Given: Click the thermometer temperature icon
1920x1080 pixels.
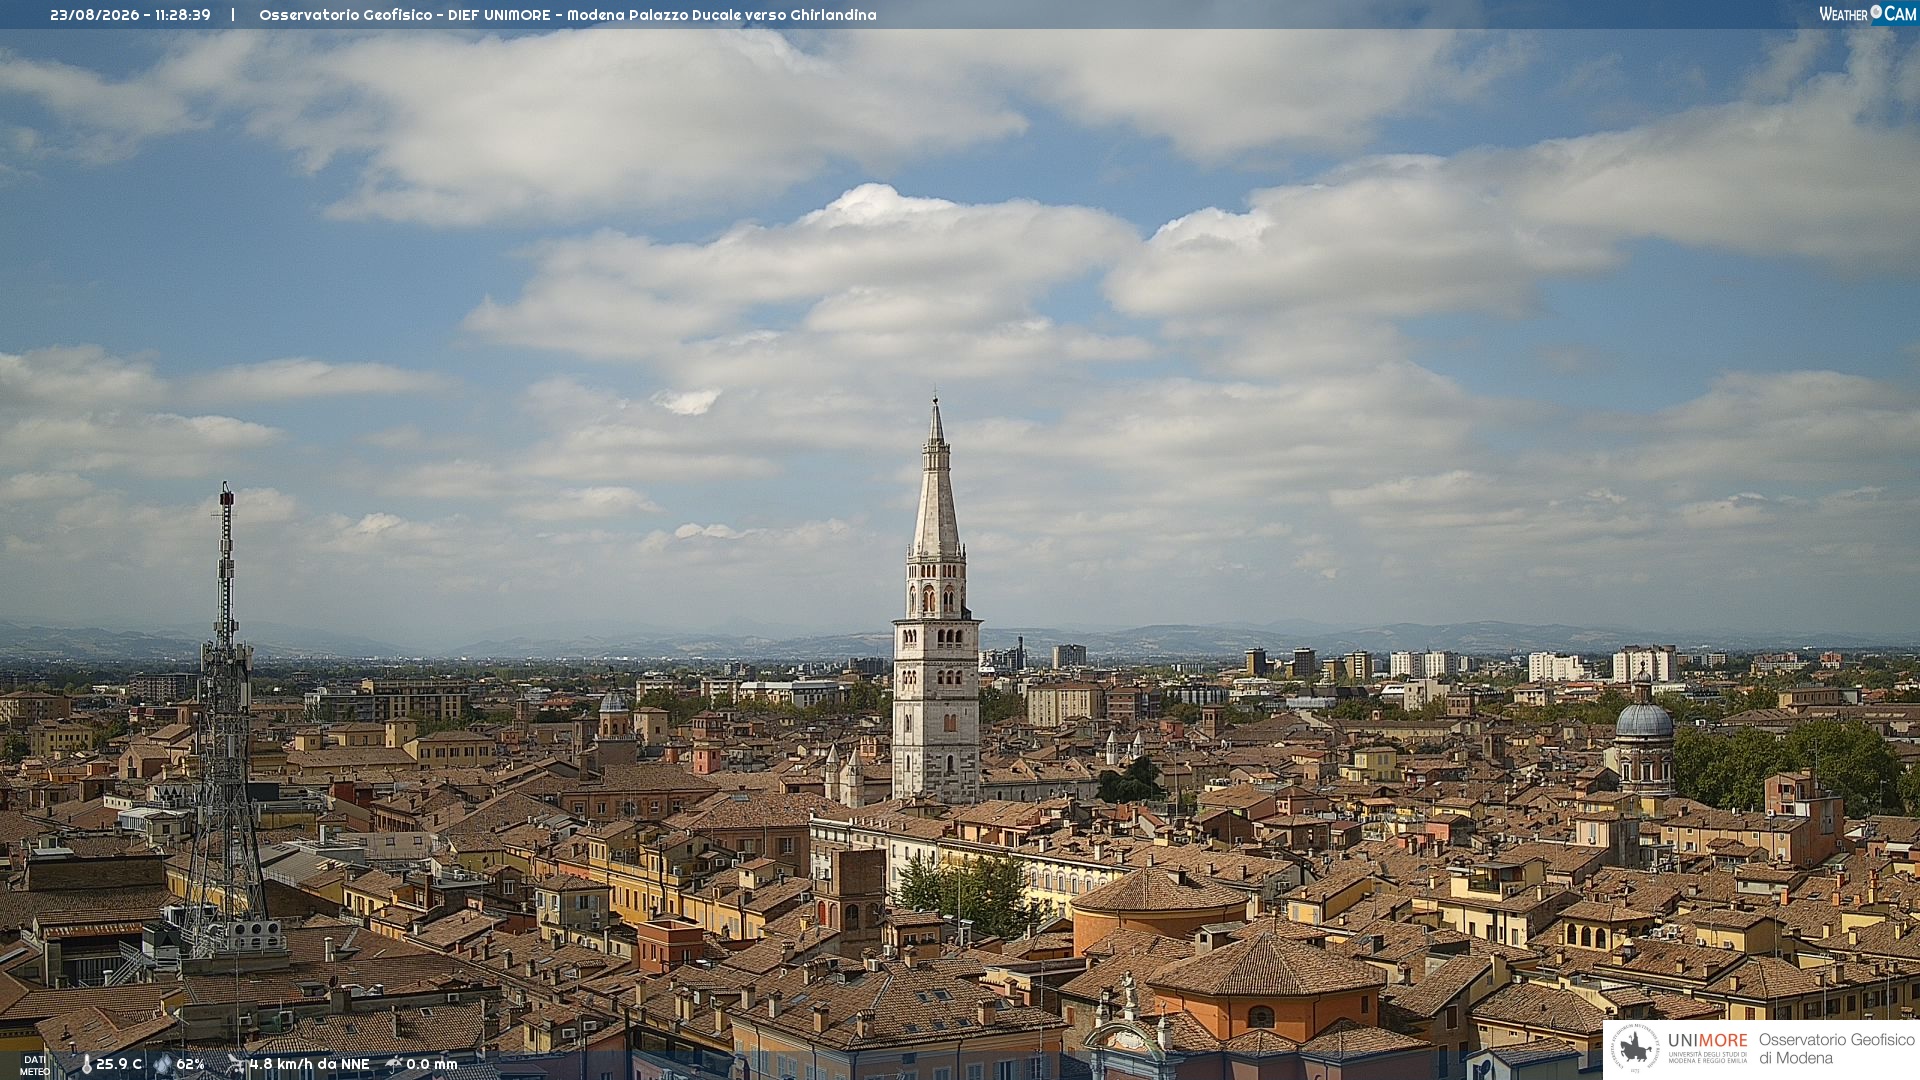Looking at the screenshot, I should click(86, 1064).
